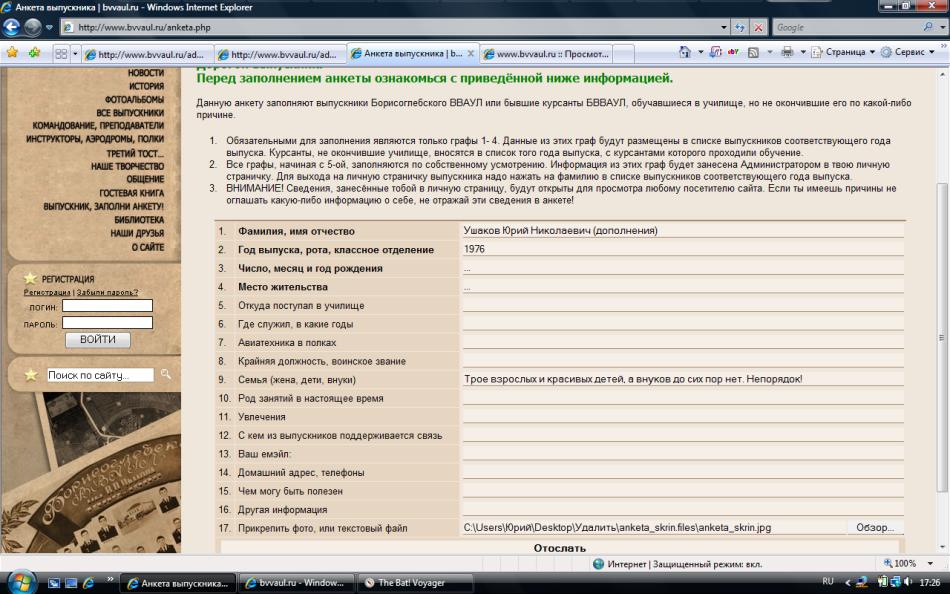This screenshot has height=594, width=950.
Task: Open the search provider dropdown arrow
Action: point(942,27)
